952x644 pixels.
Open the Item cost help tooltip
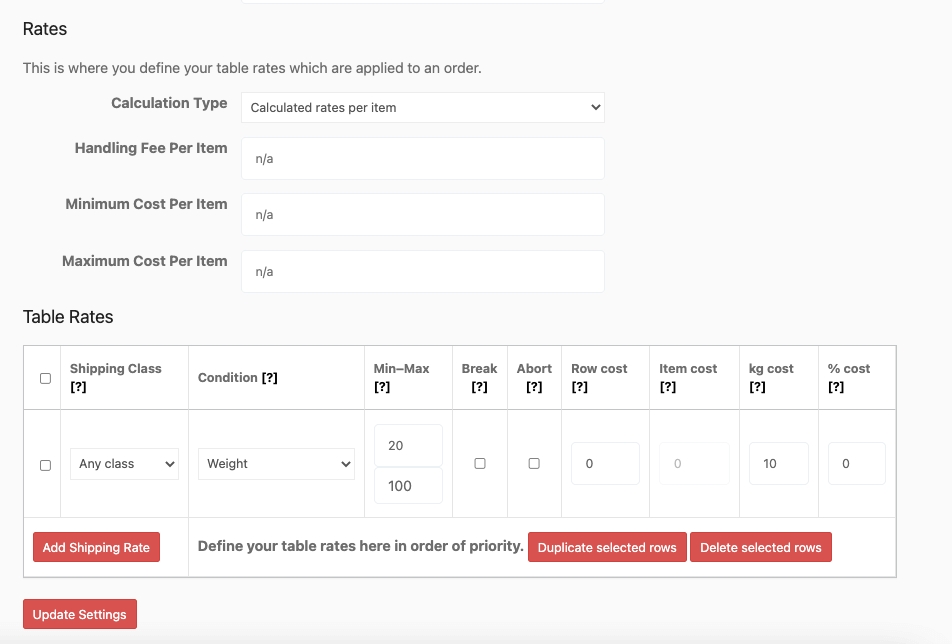coord(667,385)
